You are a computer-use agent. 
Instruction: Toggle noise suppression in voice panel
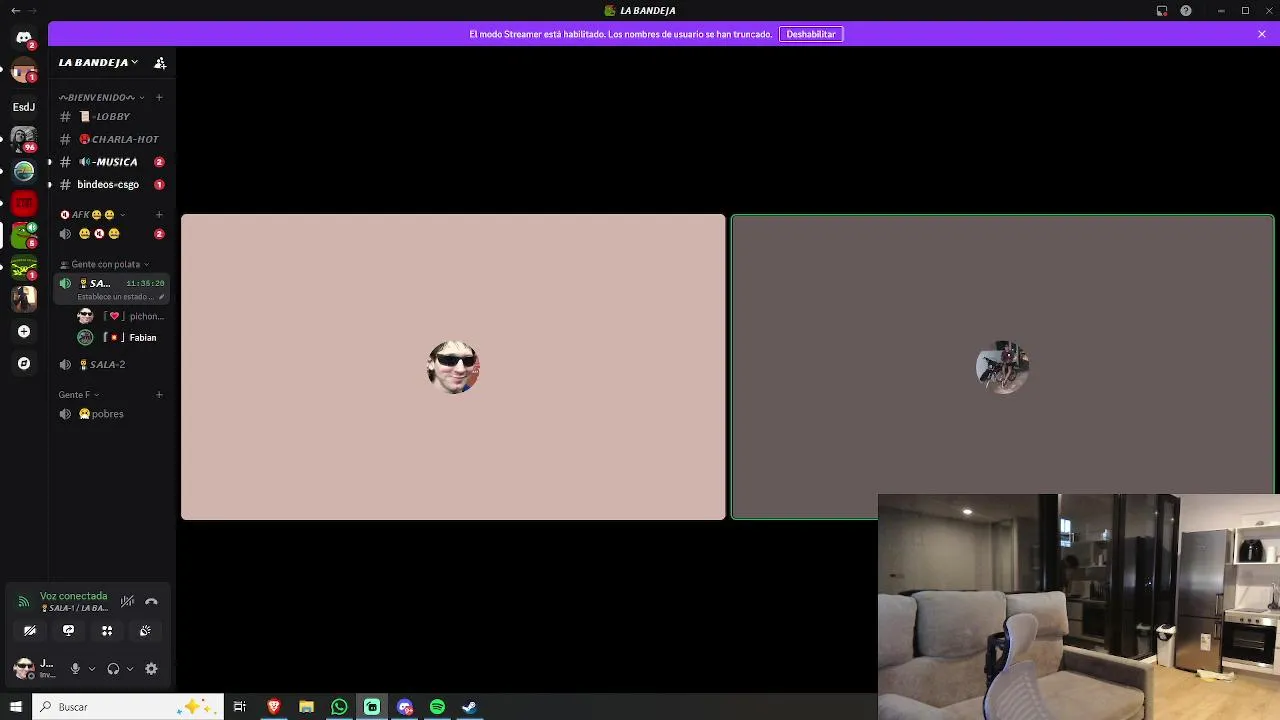[127, 602]
